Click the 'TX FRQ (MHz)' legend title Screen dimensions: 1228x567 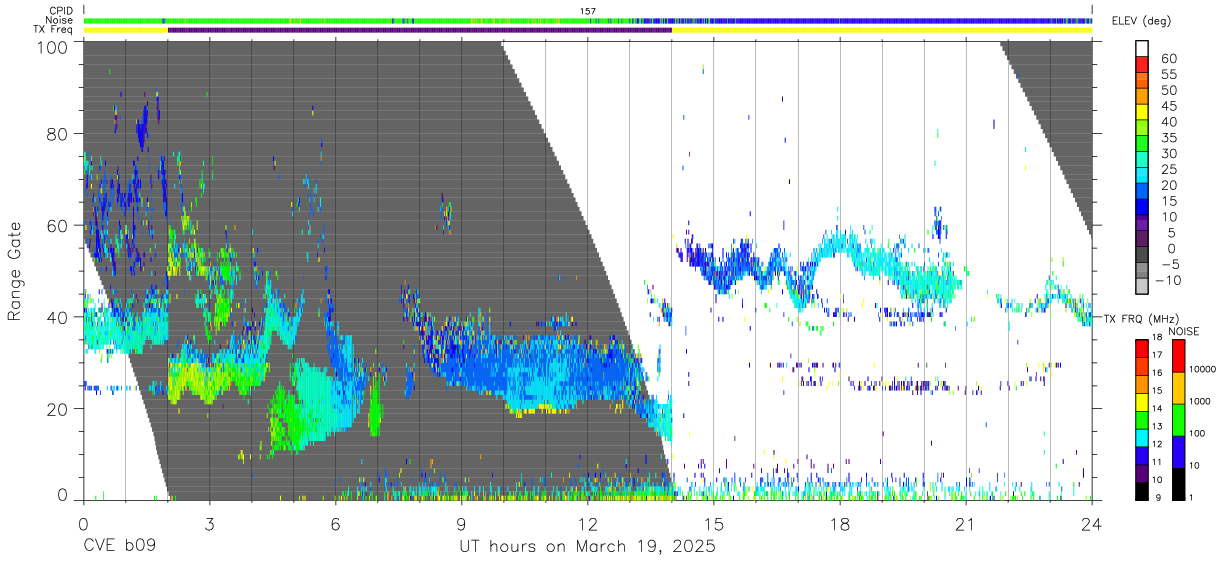click(x=1140, y=319)
